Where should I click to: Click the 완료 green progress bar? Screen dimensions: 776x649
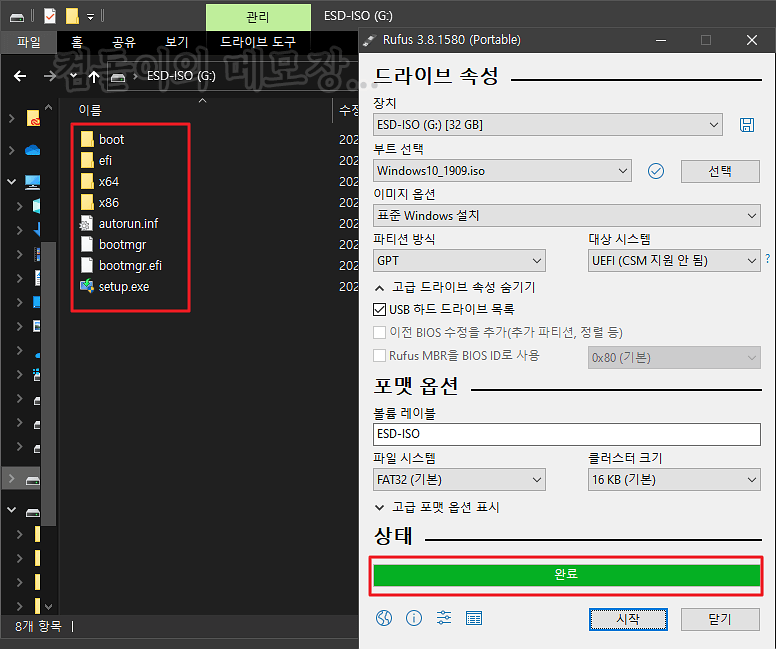tap(566, 575)
